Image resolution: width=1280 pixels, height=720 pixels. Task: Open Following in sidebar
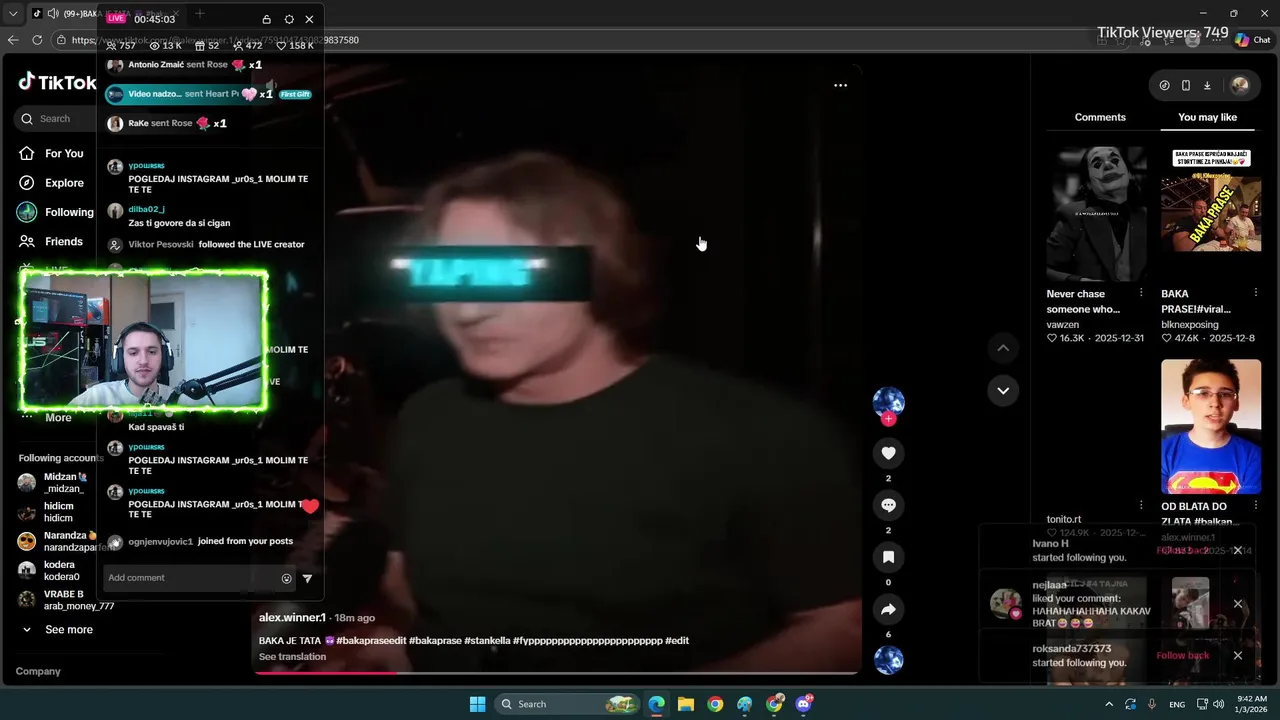click(x=55, y=212)
